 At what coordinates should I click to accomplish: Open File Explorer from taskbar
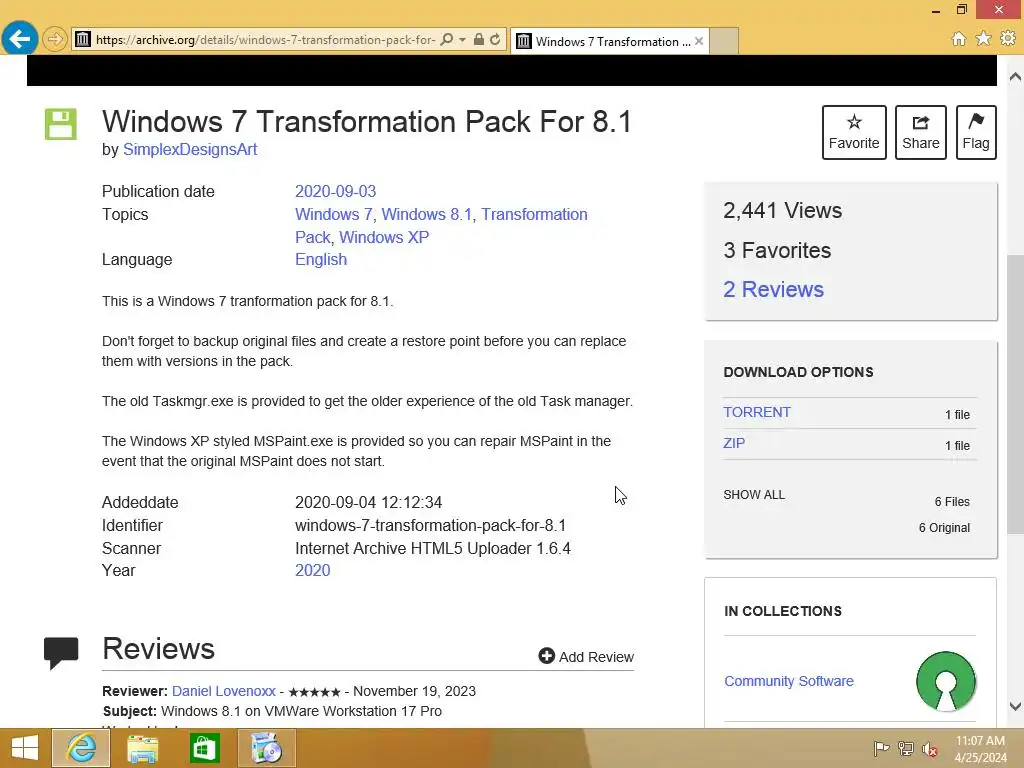point(142,748)
